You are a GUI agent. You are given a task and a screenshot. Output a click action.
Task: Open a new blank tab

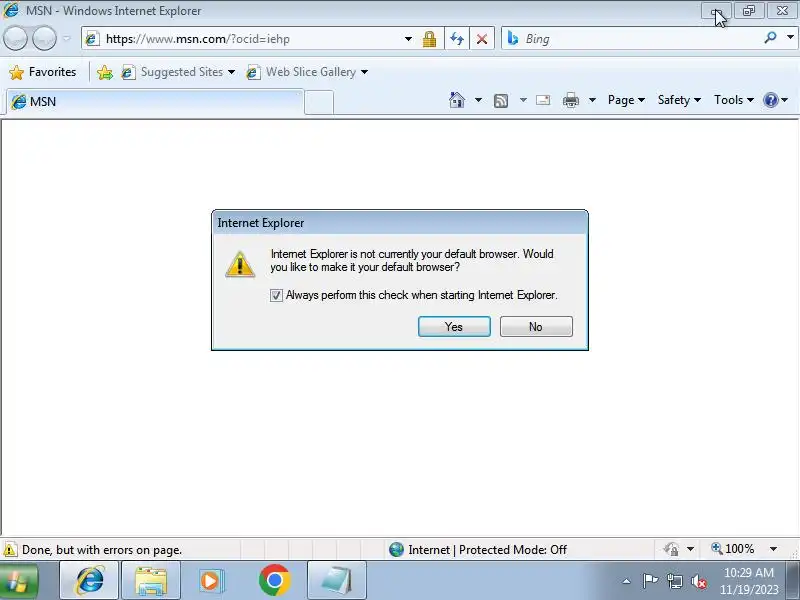click(x=319, y=103)
